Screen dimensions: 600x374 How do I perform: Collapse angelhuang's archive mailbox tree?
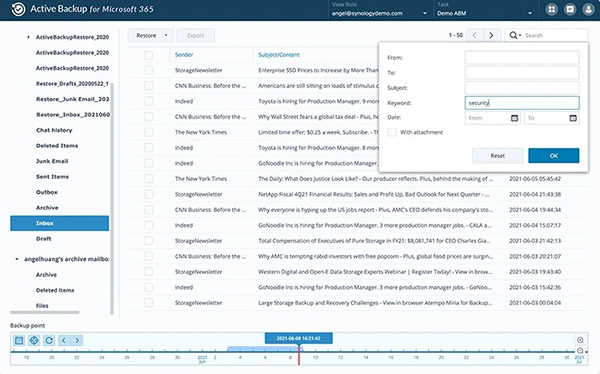coord(17,259)
